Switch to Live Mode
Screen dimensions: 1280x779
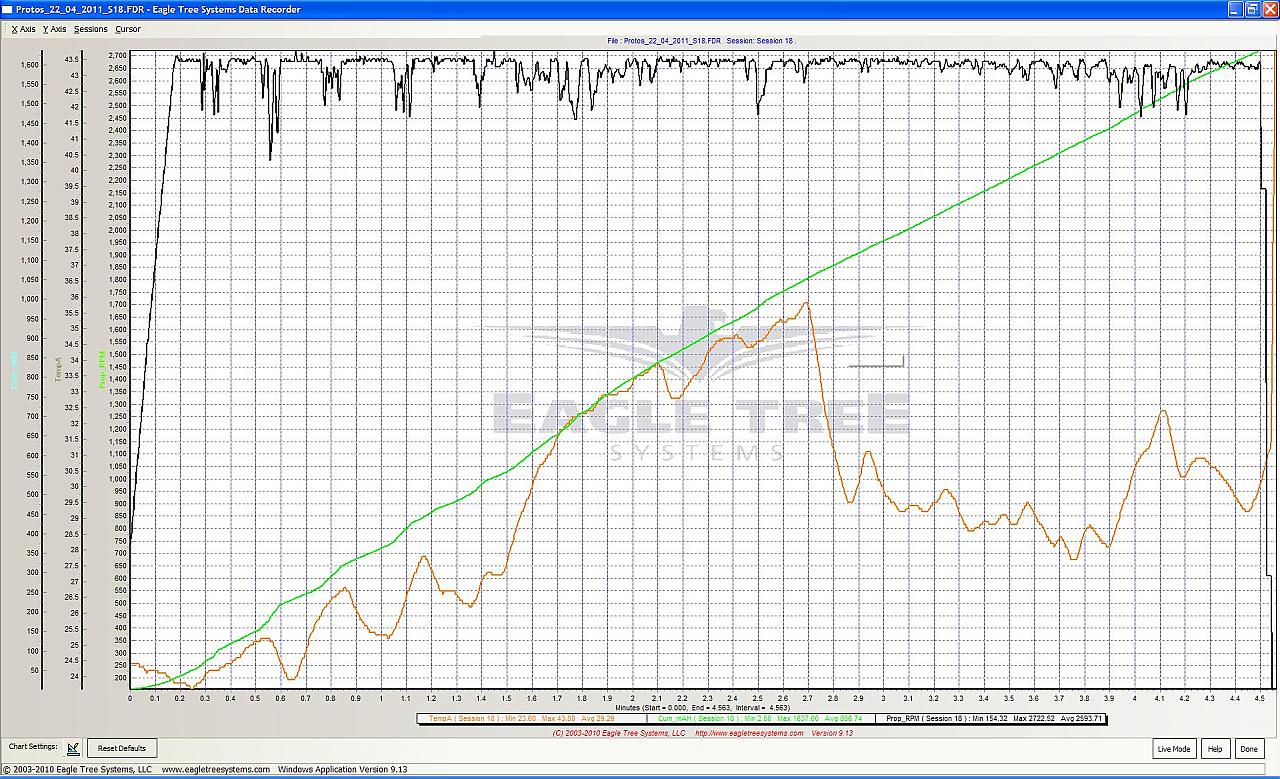click(x=1173, y=749)
